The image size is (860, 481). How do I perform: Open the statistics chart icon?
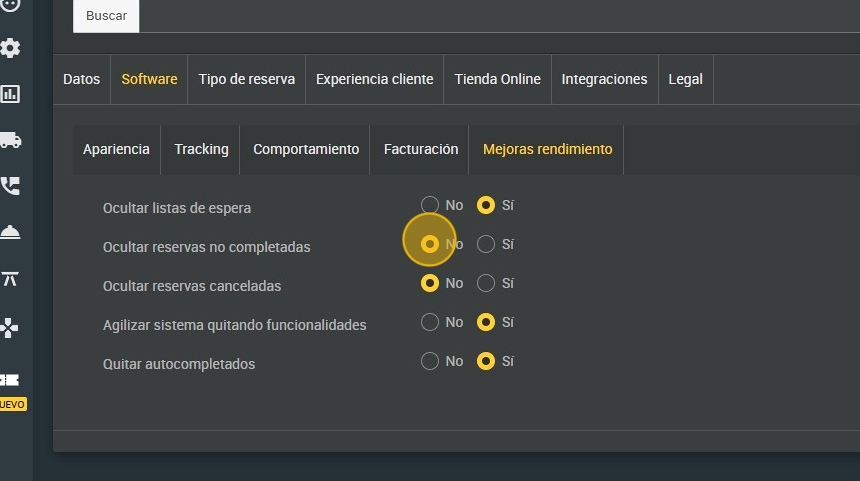tap(10, 94)
